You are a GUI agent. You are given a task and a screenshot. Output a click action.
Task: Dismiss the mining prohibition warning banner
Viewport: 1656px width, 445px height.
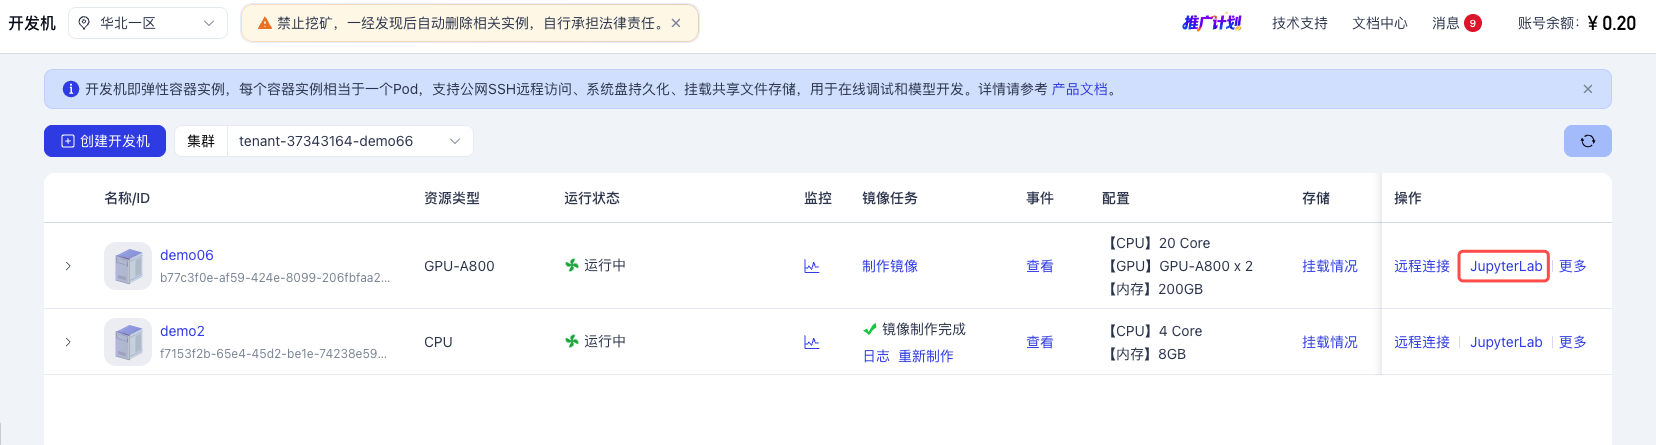676,23
